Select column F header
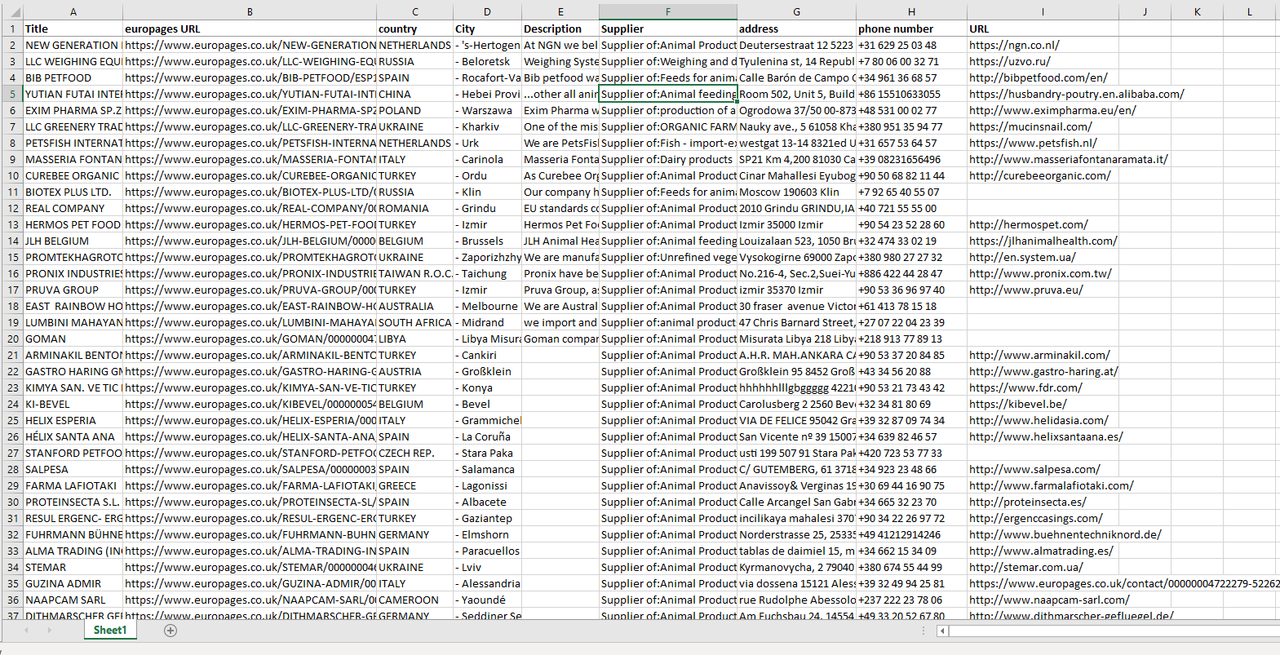 pyautogui.click(x=668, y=12)
